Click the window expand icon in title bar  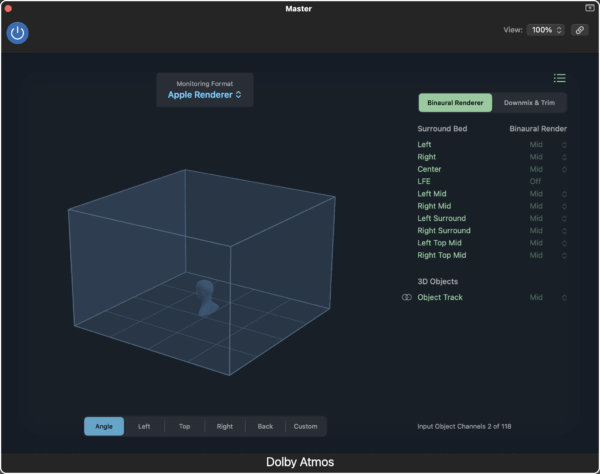click(590, 8)
